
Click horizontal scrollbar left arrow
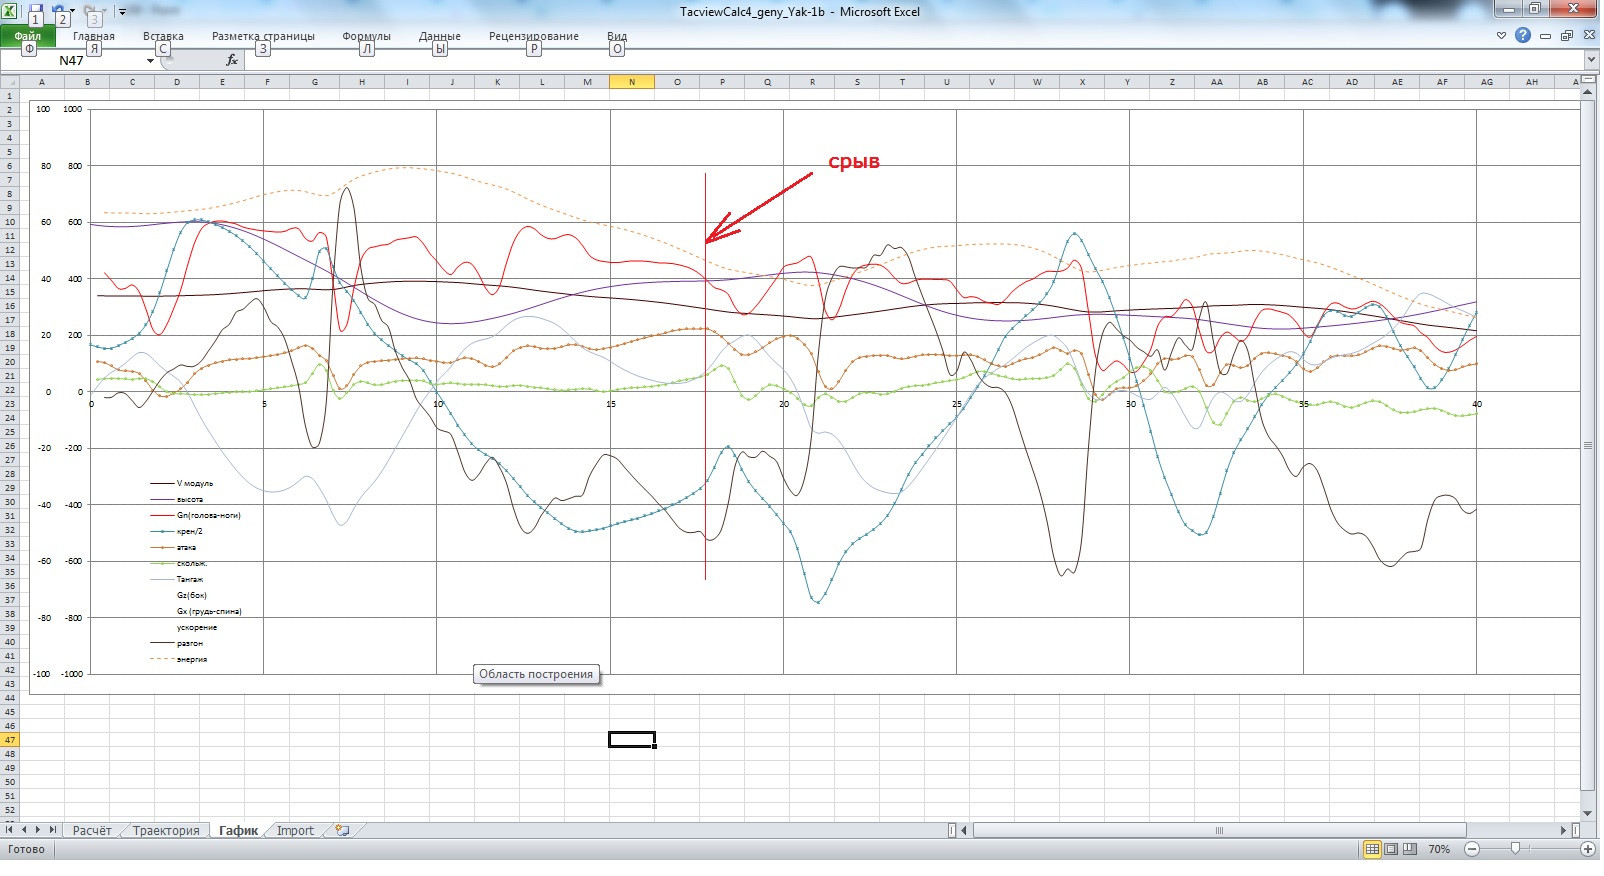pyautogui.click(x=965, y=830)
